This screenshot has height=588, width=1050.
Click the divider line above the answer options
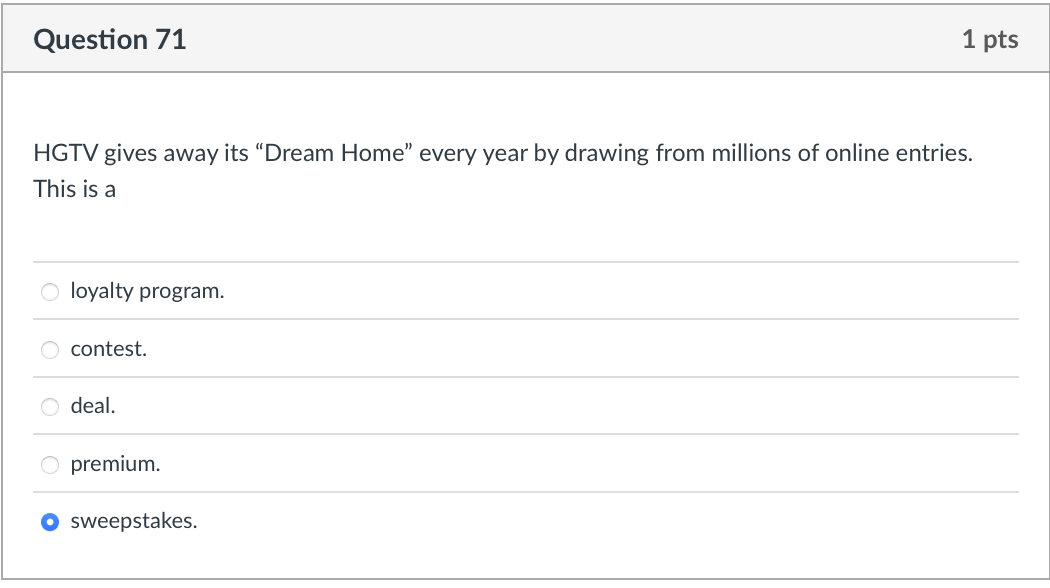pyautogui.click(x=525, y=263)
